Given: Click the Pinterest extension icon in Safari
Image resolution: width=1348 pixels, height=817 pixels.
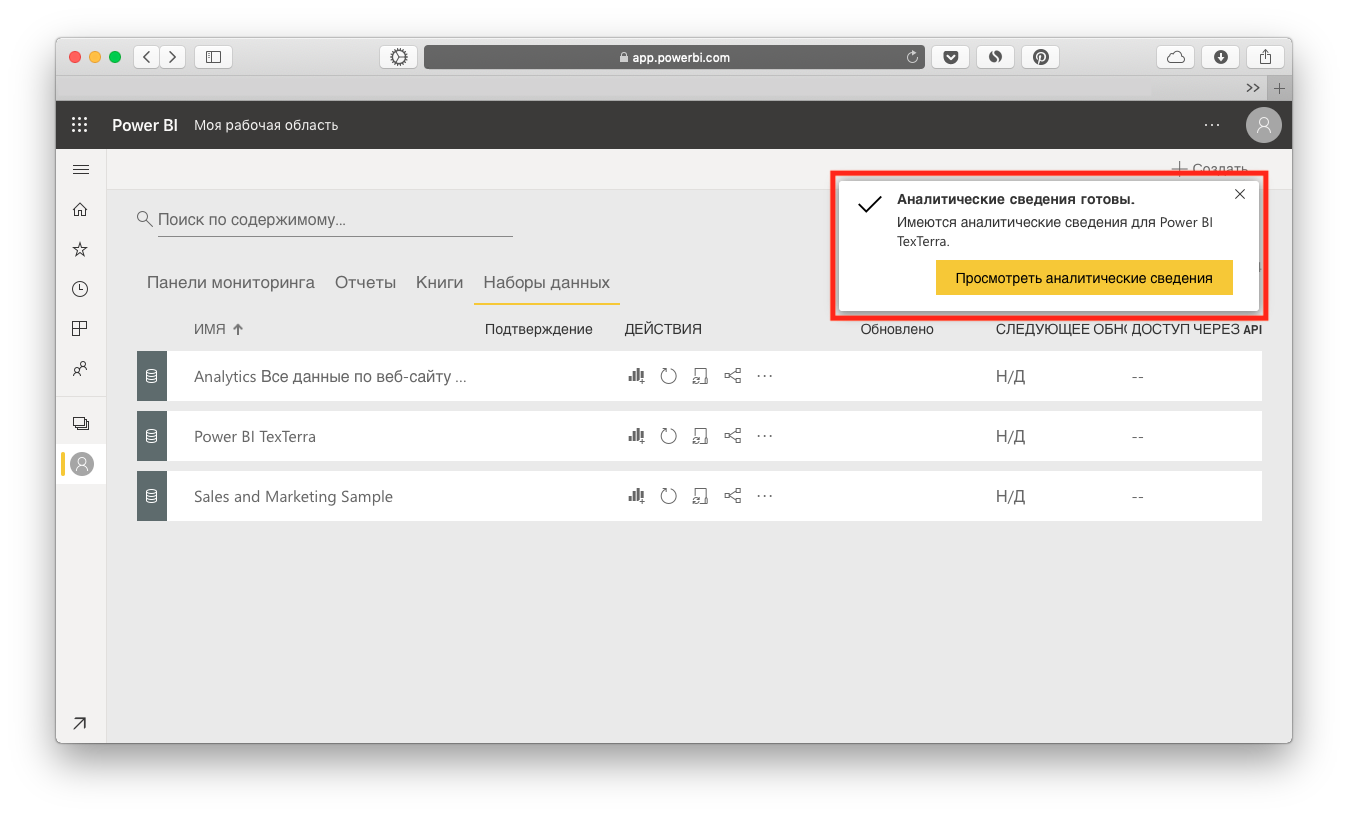Looking at the screenshot, I should pos(1041,57).
